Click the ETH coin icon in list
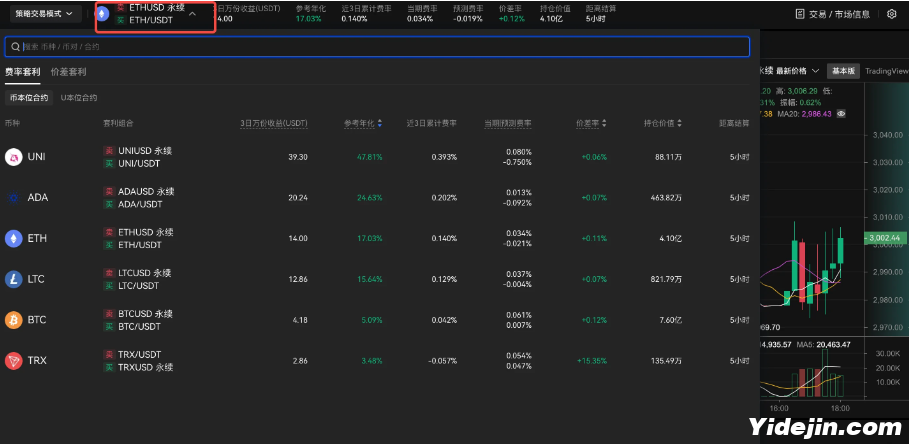Viewport: 909px width, 444px height. [x=13, y=238]
